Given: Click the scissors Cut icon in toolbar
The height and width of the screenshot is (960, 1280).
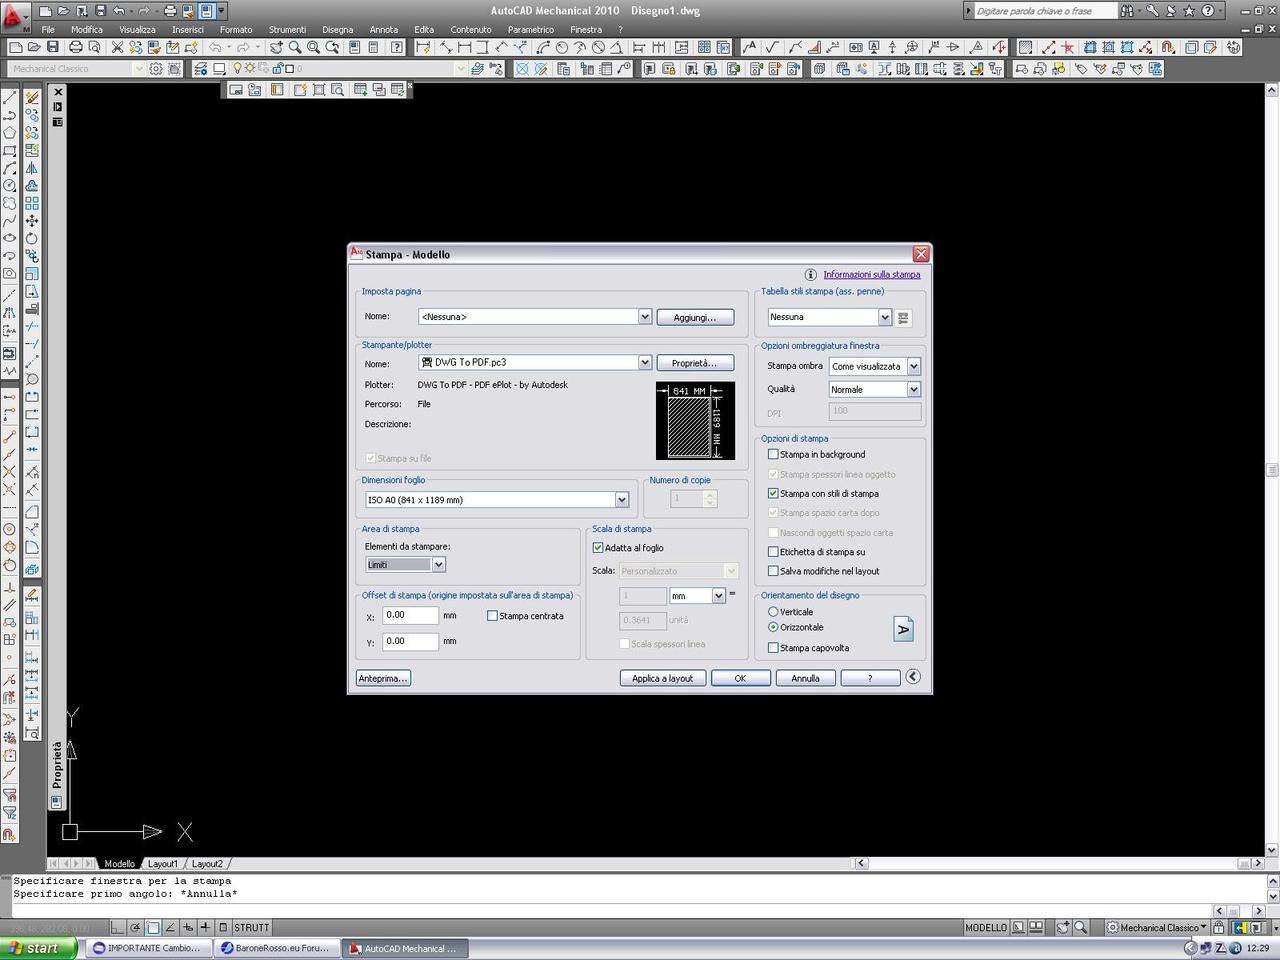Looking at the screenshot, I should 117,47.
